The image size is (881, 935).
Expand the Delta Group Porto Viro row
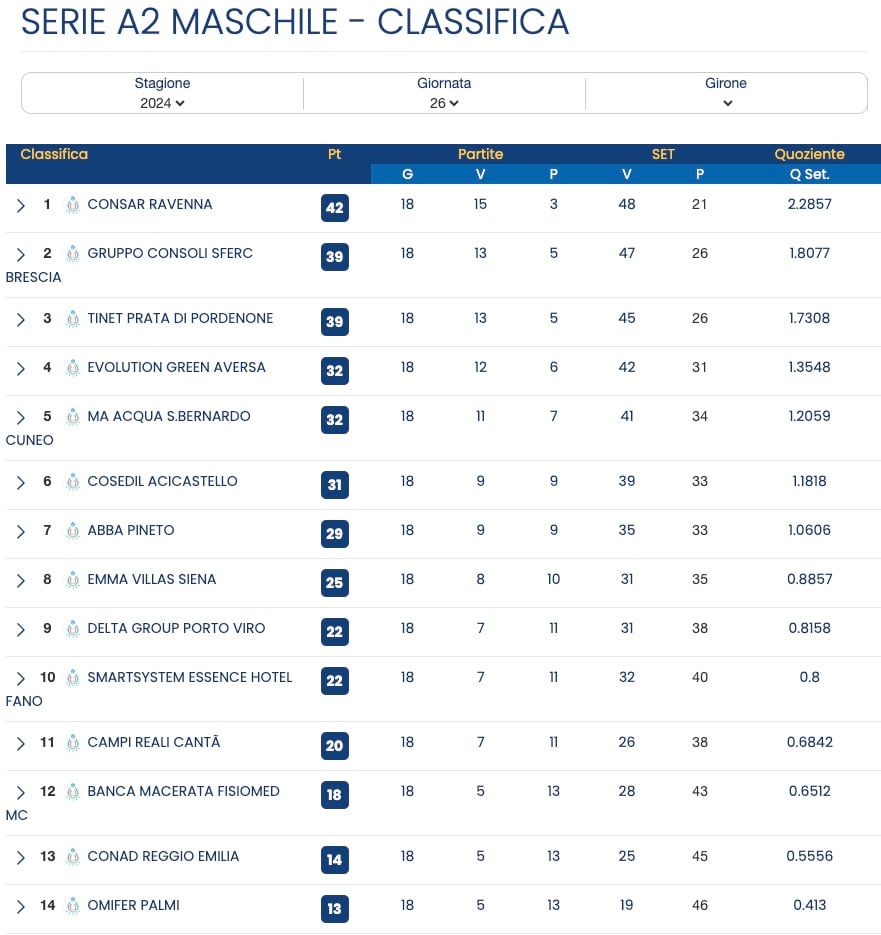coord(21,629)
